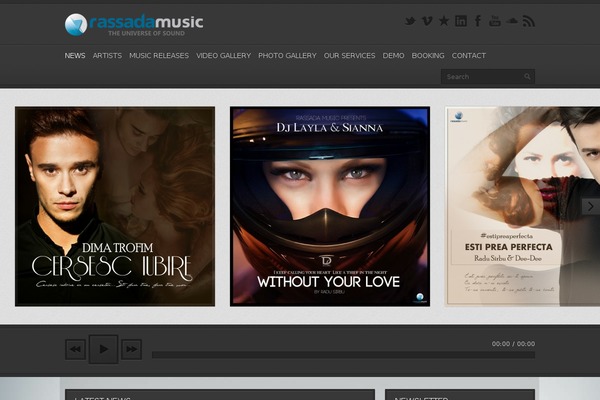Open Music Releases menu item
Image resolution: width=600 pixels, height=400 pixels.
pos(159,56)
